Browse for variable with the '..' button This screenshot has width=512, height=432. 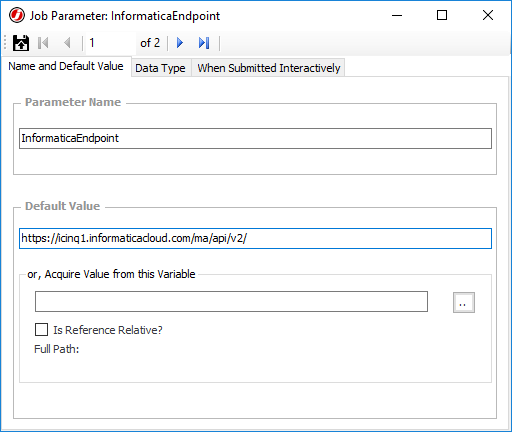coord(464,303)
